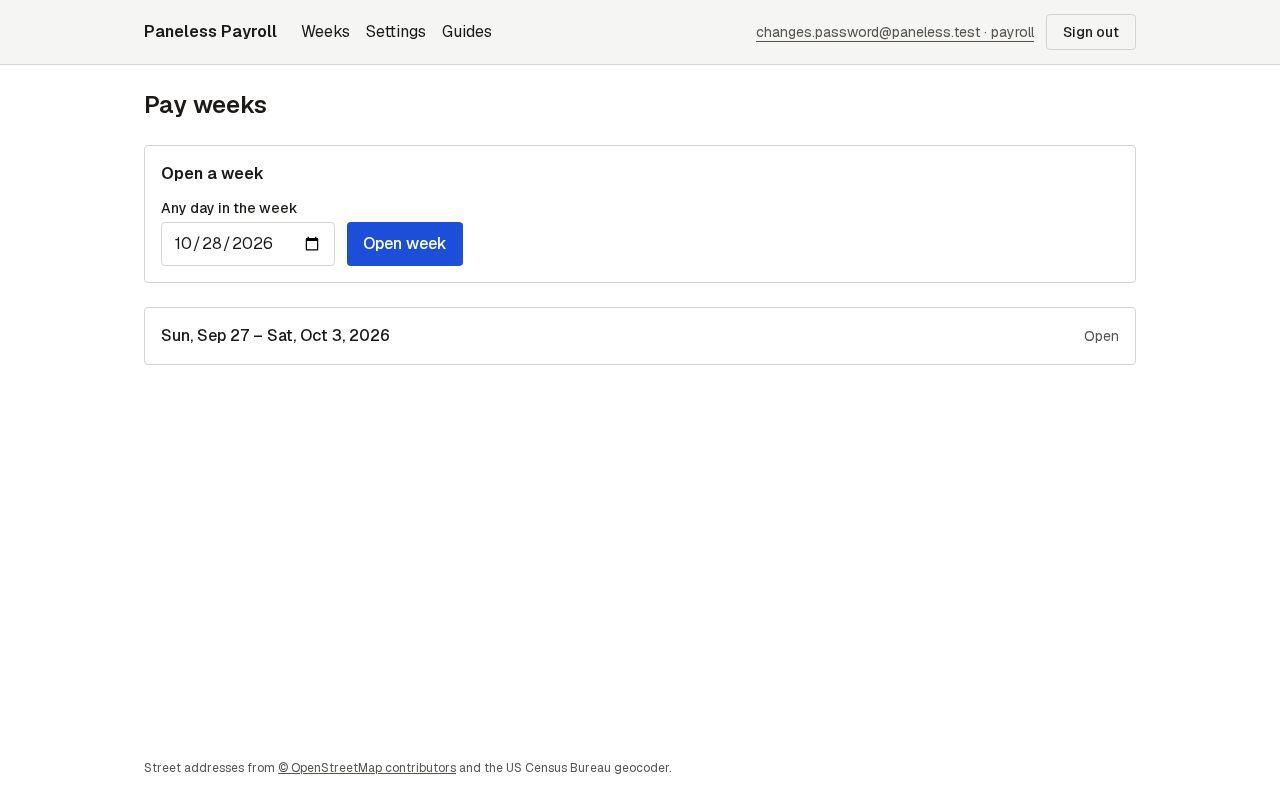
Task: Click the Pay weeks heading
Action: [205, 105]
